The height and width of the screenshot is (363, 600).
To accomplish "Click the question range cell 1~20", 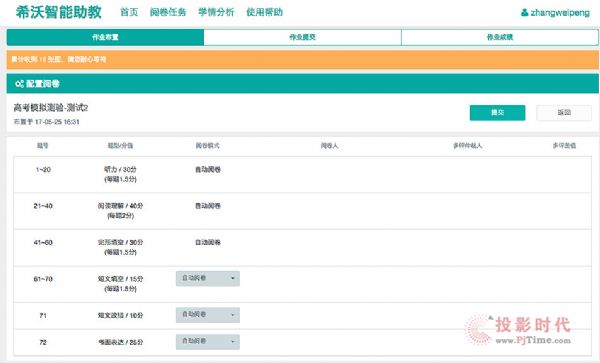I will pos(43,169).
